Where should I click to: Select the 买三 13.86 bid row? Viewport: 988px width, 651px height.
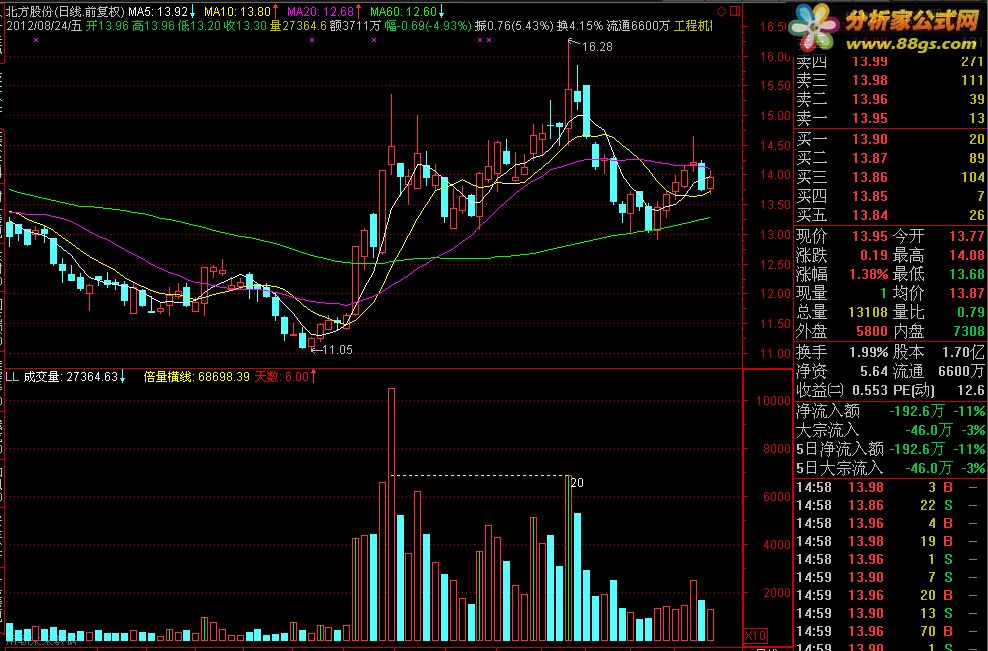[890, 177]
